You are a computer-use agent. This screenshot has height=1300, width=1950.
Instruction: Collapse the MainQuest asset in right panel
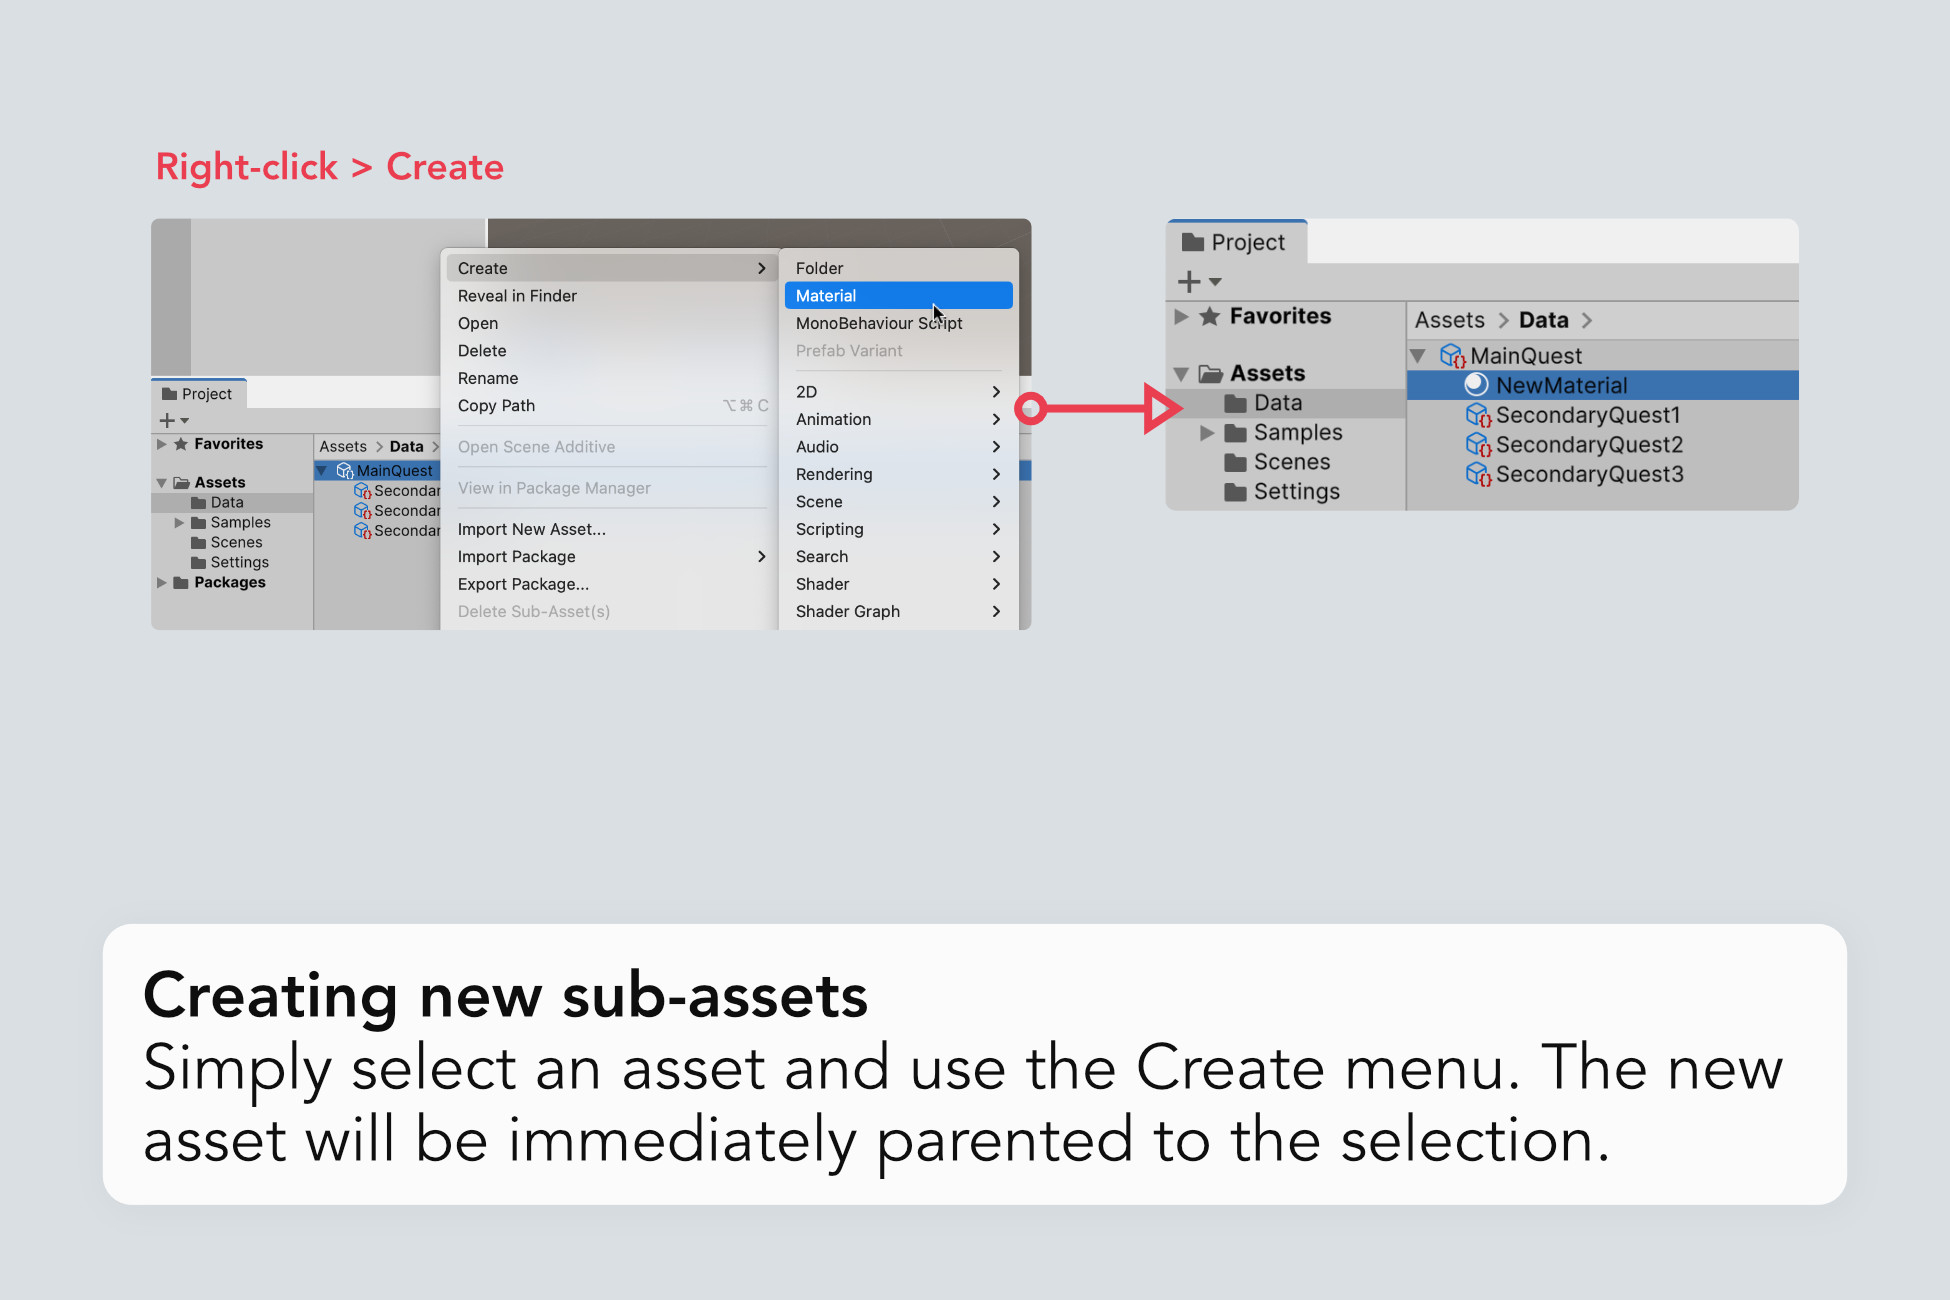click(x=1418, y=356)
